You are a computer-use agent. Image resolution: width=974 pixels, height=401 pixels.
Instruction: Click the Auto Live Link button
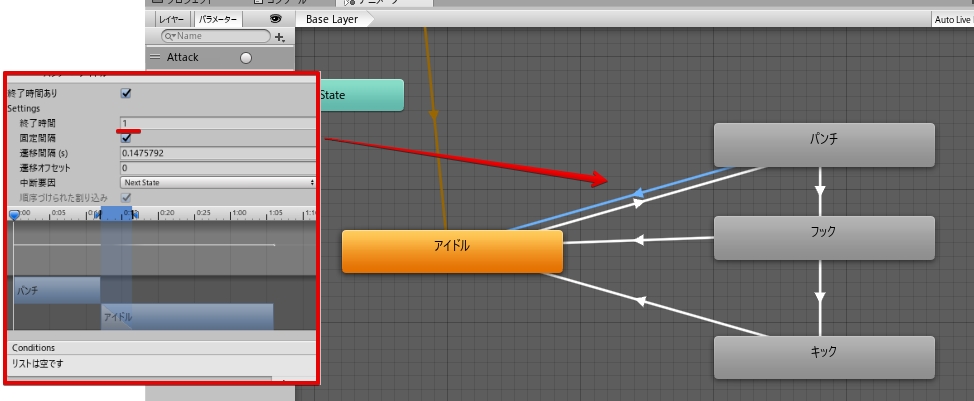pyautogui.click(x=953, y=20)
